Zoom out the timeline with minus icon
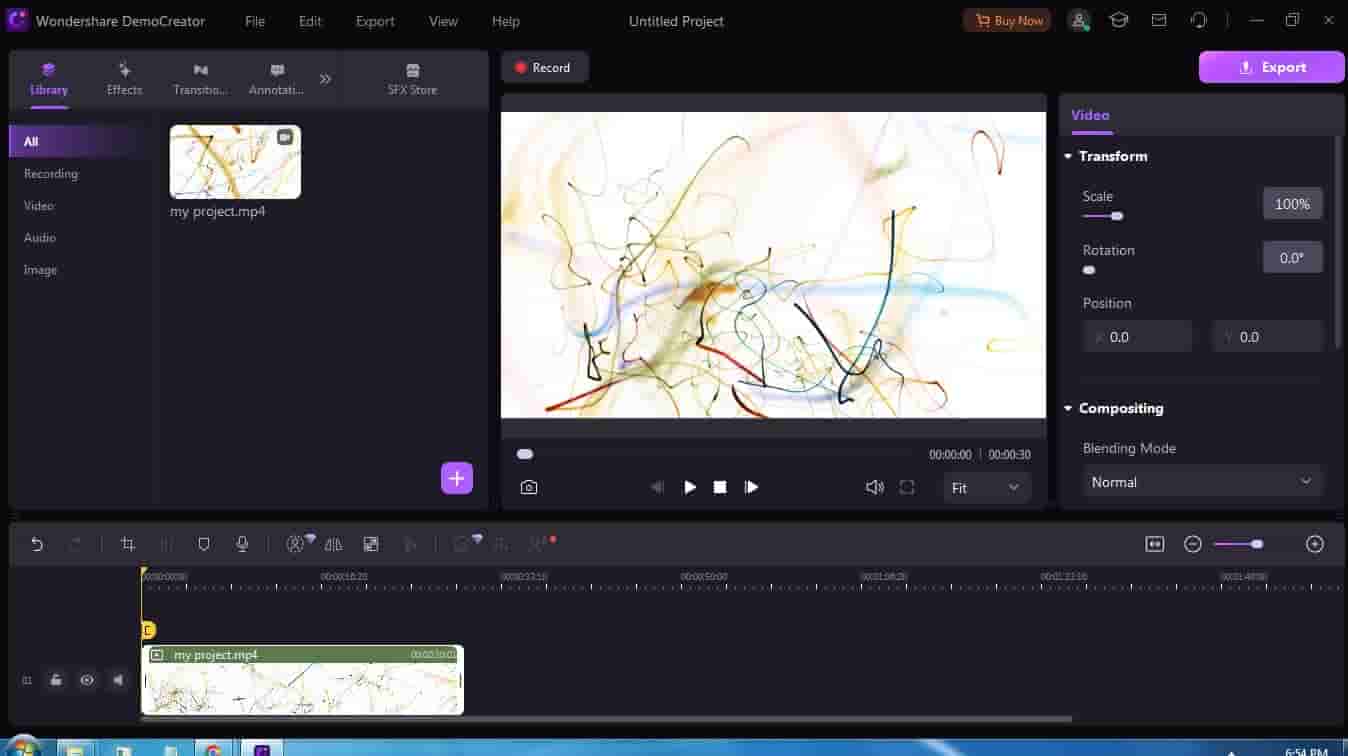The image size is (1348, 756). pyautogui.click(x=1192, y=544)
